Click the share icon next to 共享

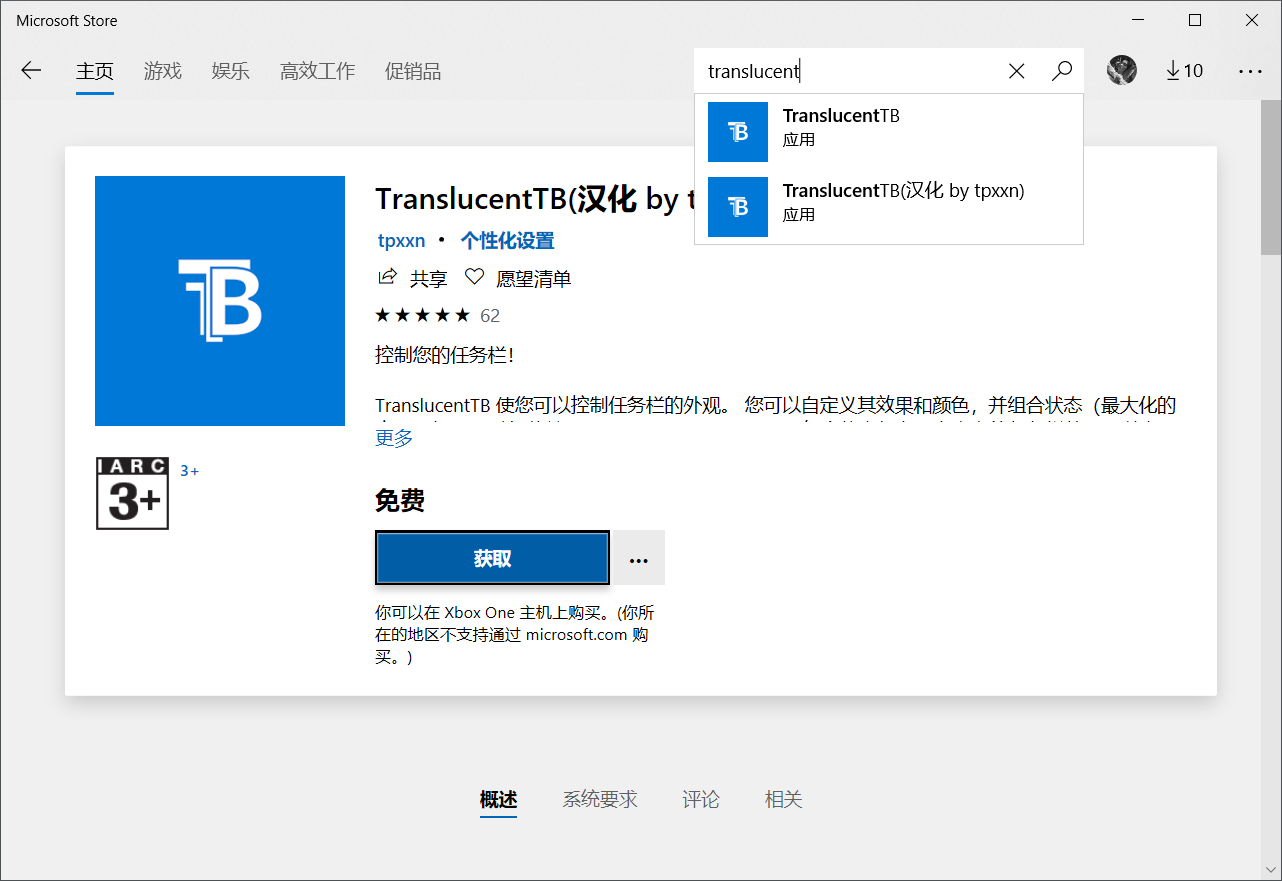386,278
